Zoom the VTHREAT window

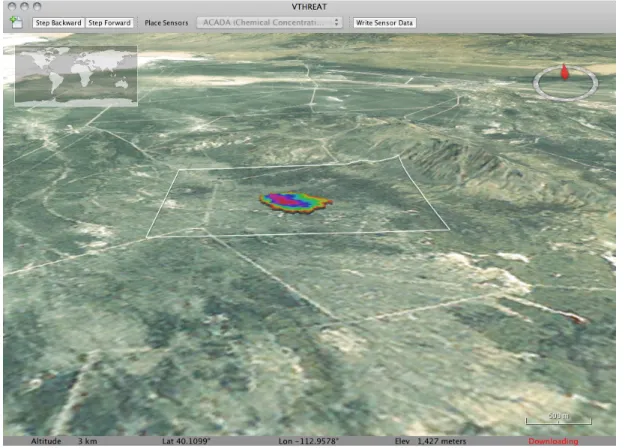(37, 6)
